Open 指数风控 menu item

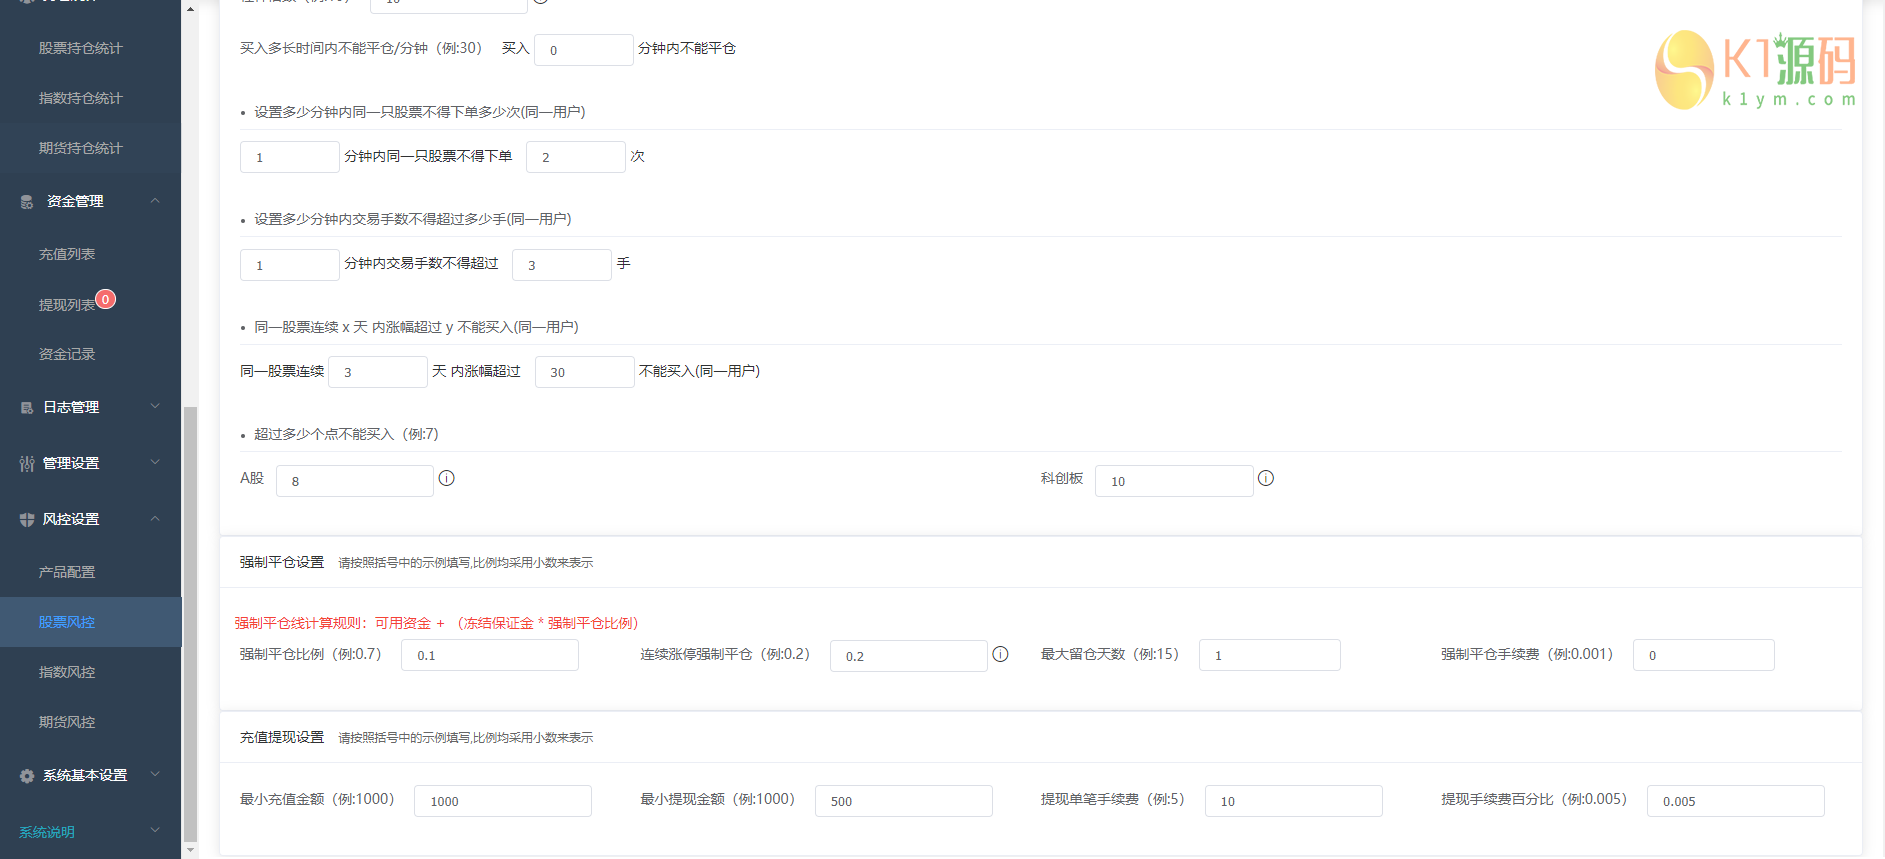tap(67, 672)
